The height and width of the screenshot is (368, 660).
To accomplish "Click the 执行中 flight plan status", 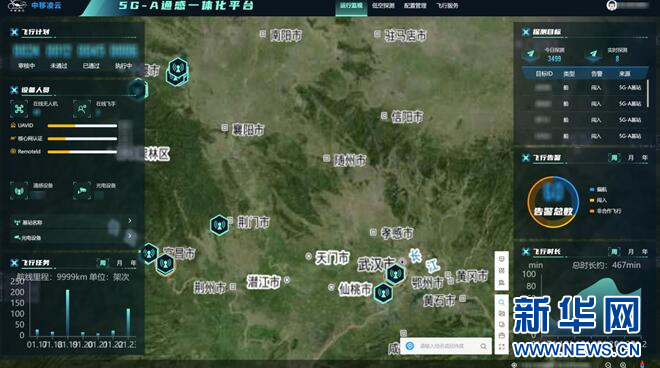I will pyautogui.click(x=123, y=66).
